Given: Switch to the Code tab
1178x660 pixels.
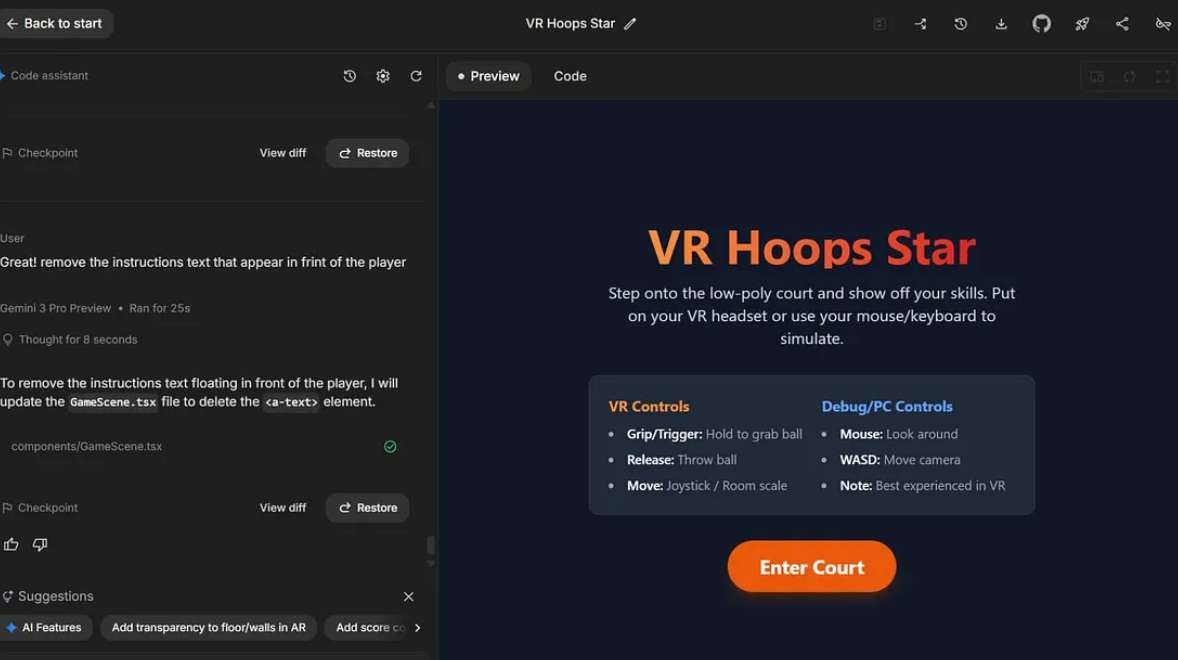Looking at the screenshot, I should click(570, 76).
